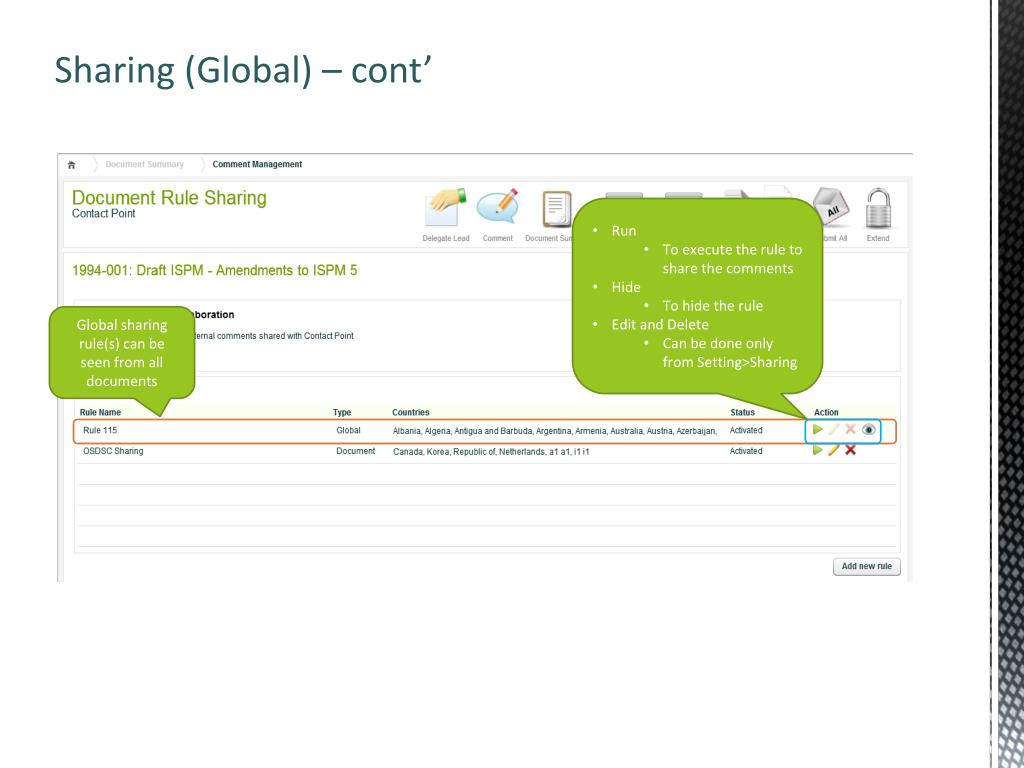The height and width of the screenshot is (768, 1024).
Task: Select the Contact Point subtitle
Action: pyautogui.click(x=104, y=214)
